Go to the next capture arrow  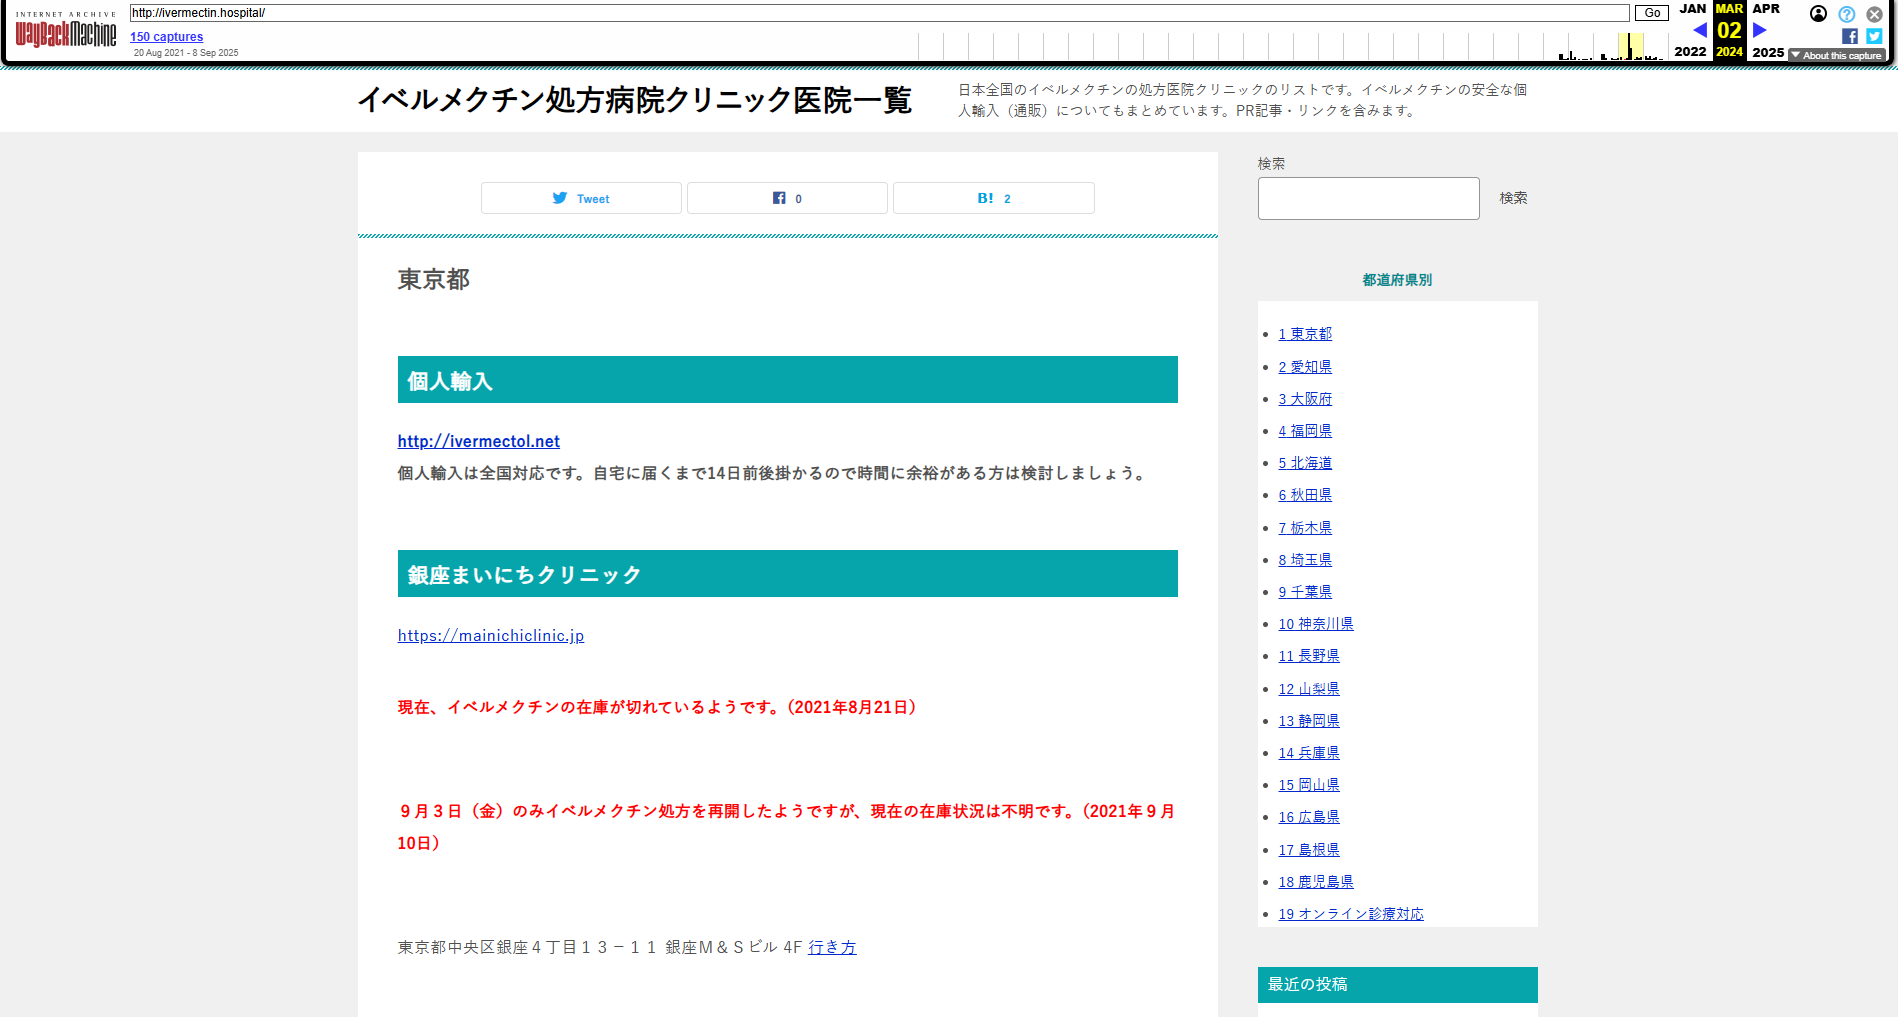coord(1760,30)
